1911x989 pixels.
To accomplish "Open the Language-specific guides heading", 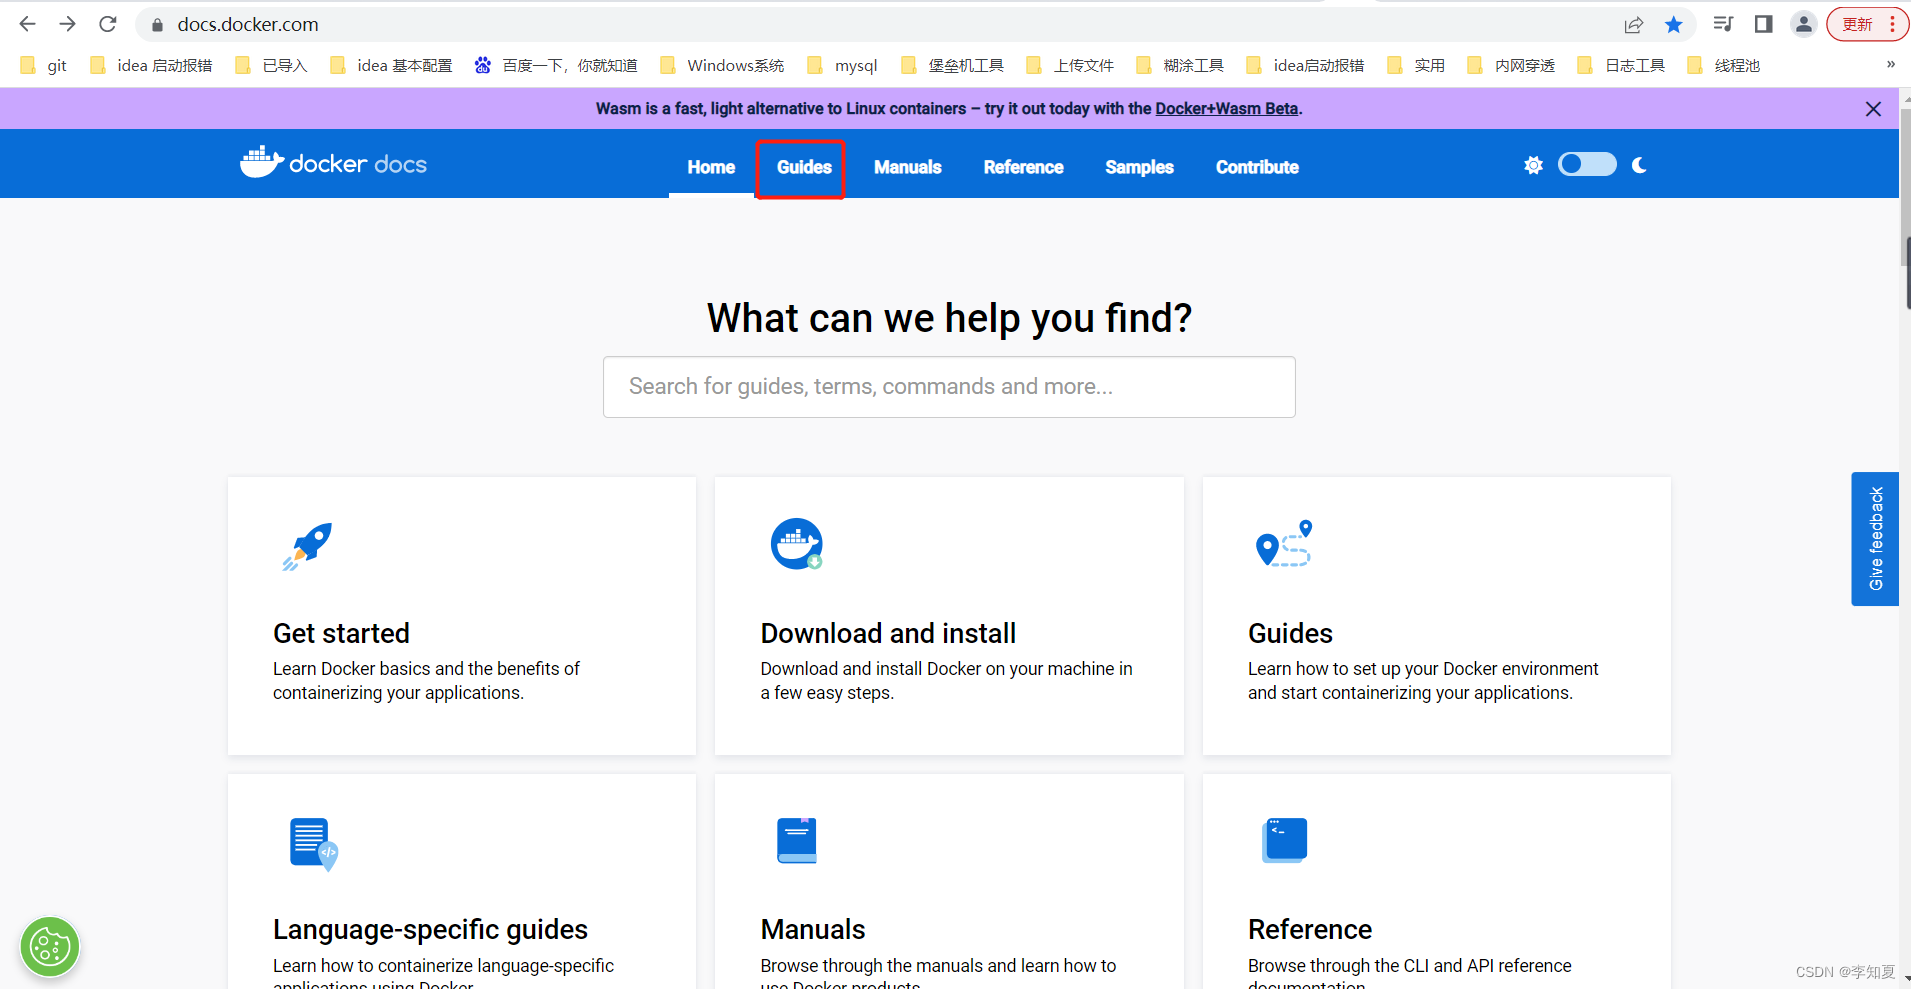I will coord(430,929).
